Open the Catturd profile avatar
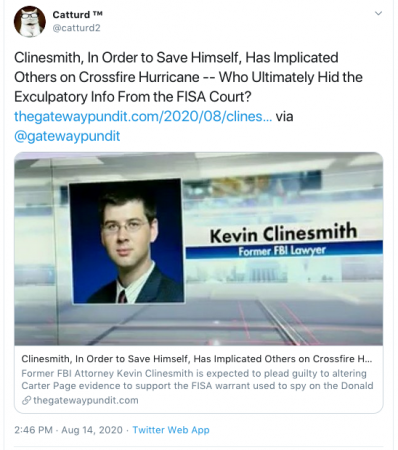This screenshot has width=398, height=450. point(29,21)
